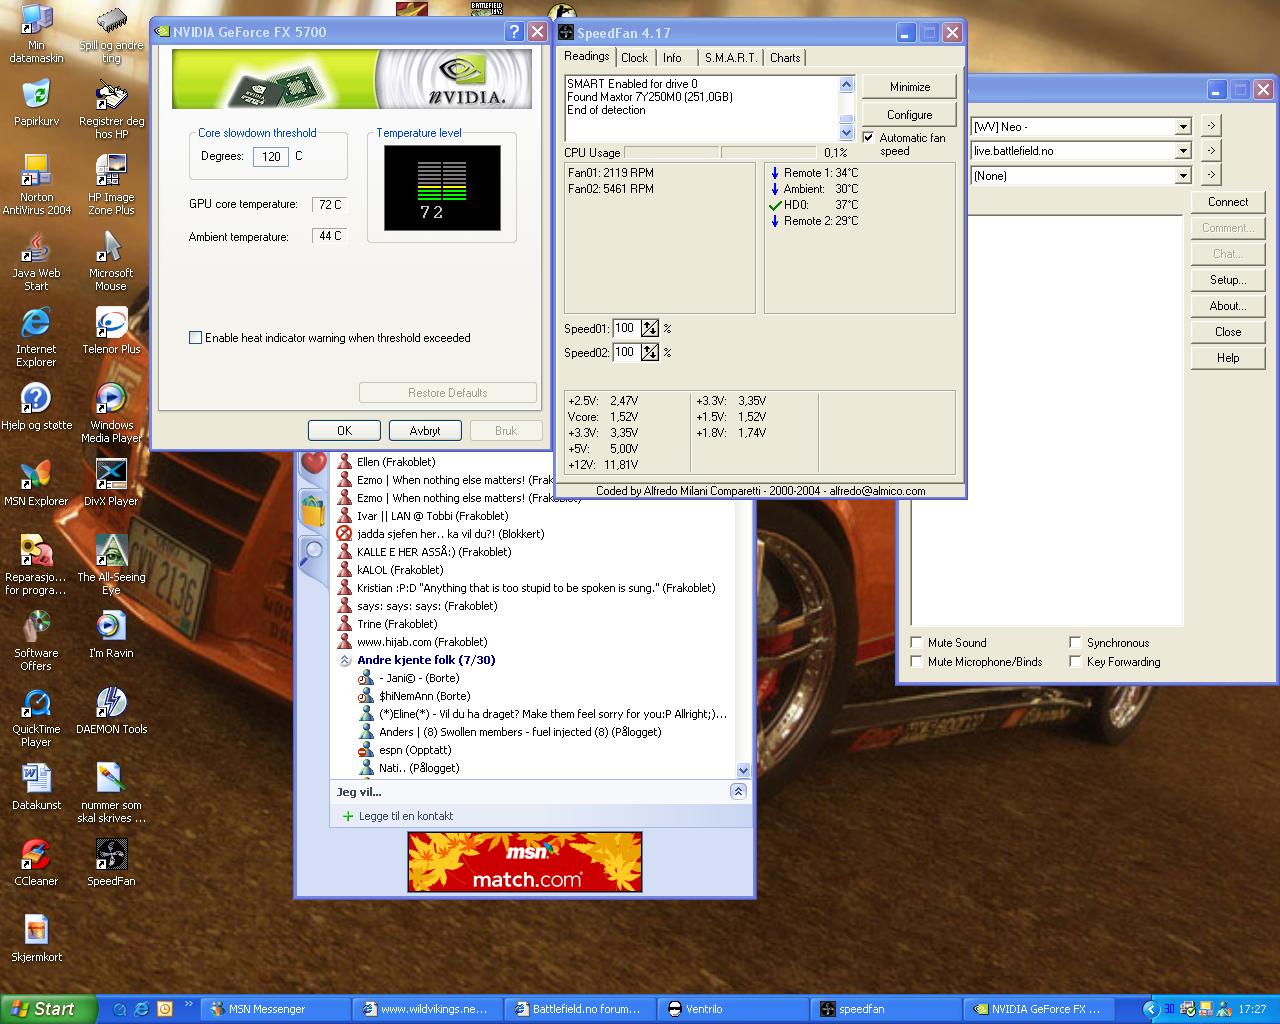Click OK in the NVIDIA dialog
Screen dimensions: 1280x1024
point(344,431)
